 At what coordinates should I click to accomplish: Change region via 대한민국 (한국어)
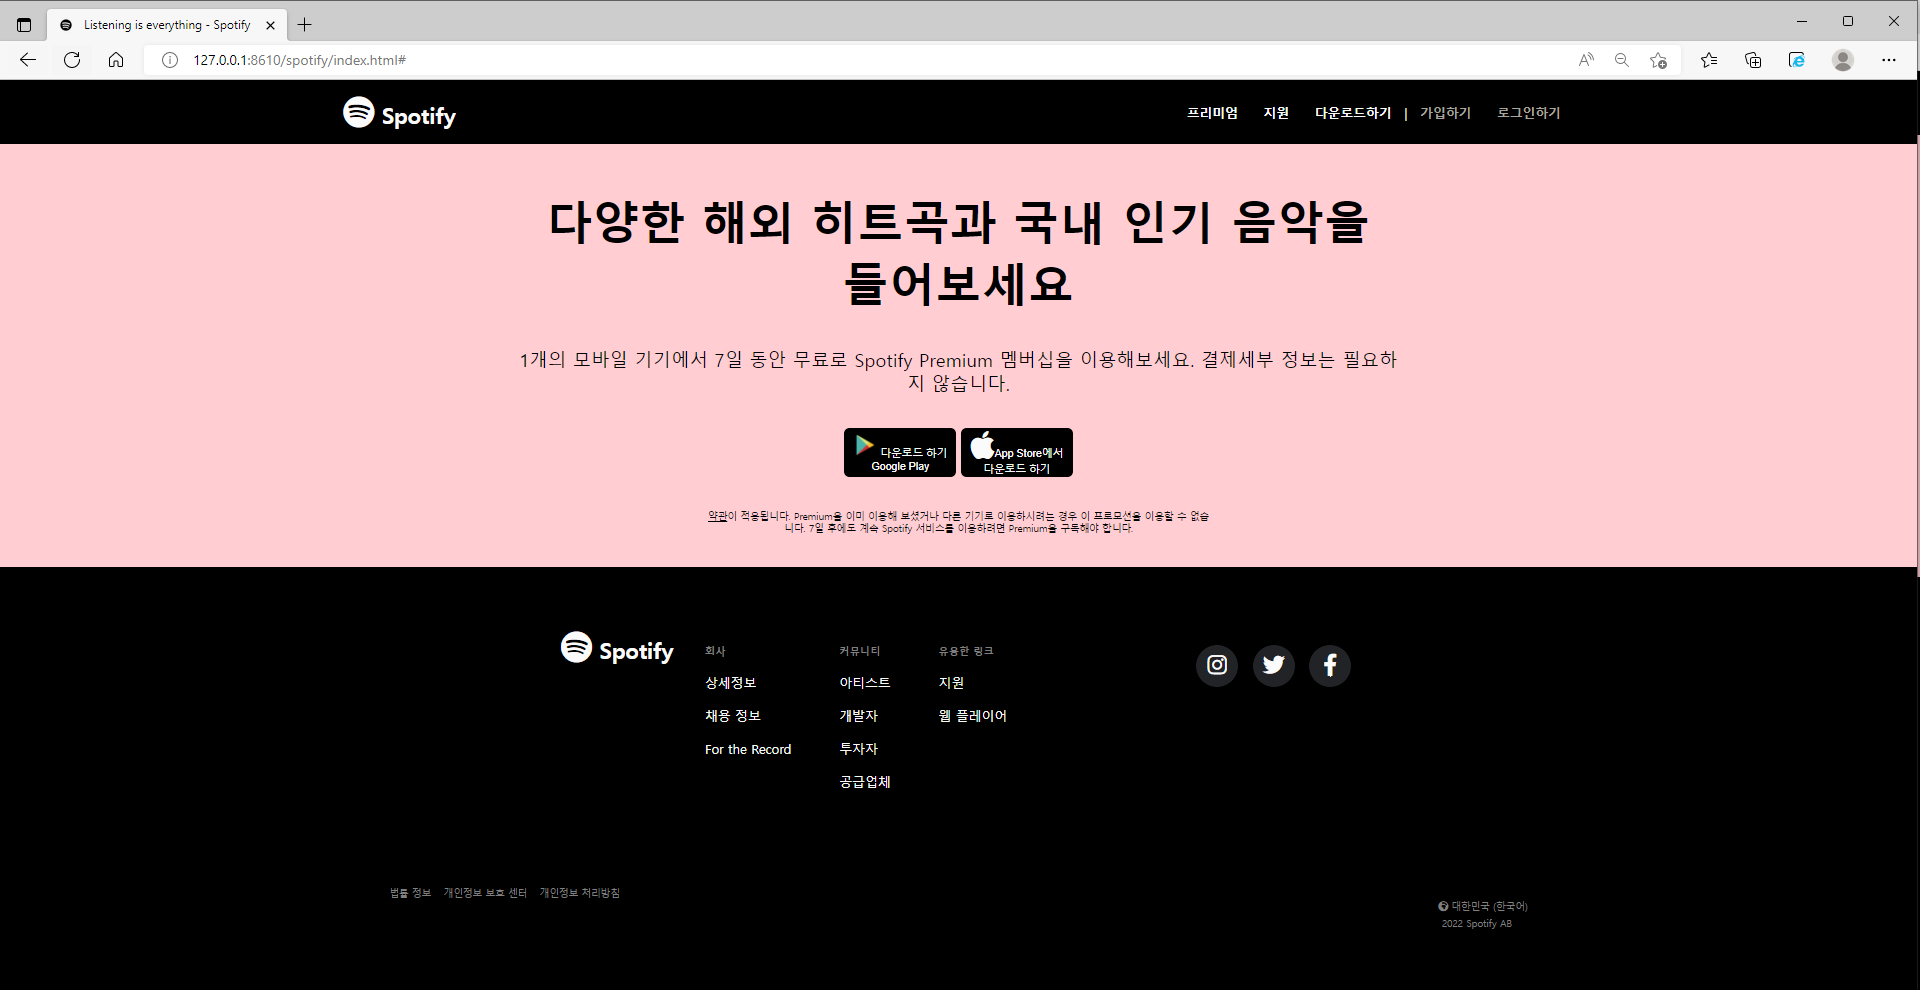point(1483,906)
